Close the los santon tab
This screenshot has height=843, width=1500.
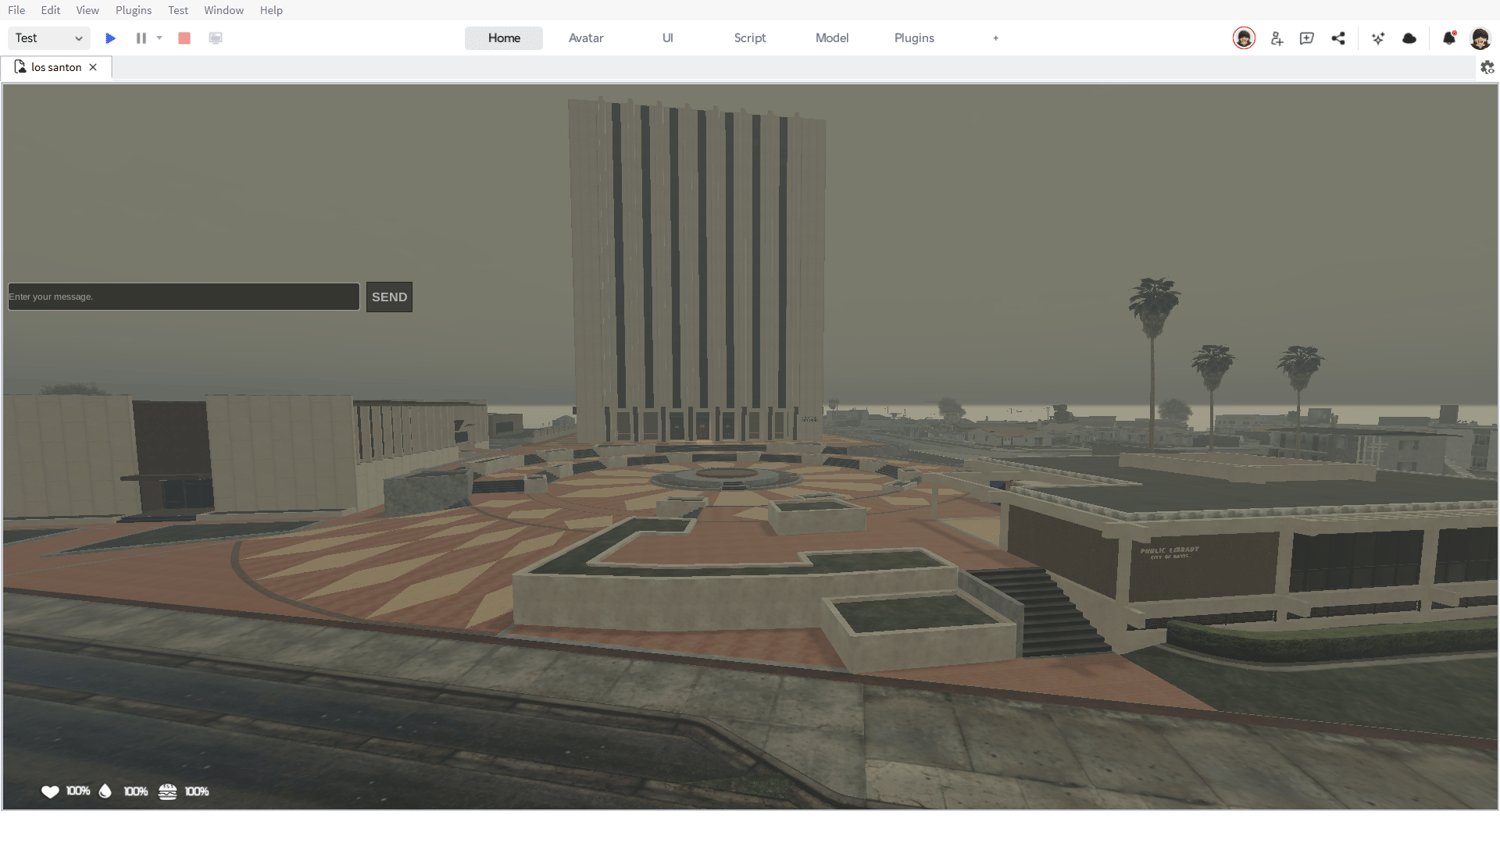tap(93, 67)
